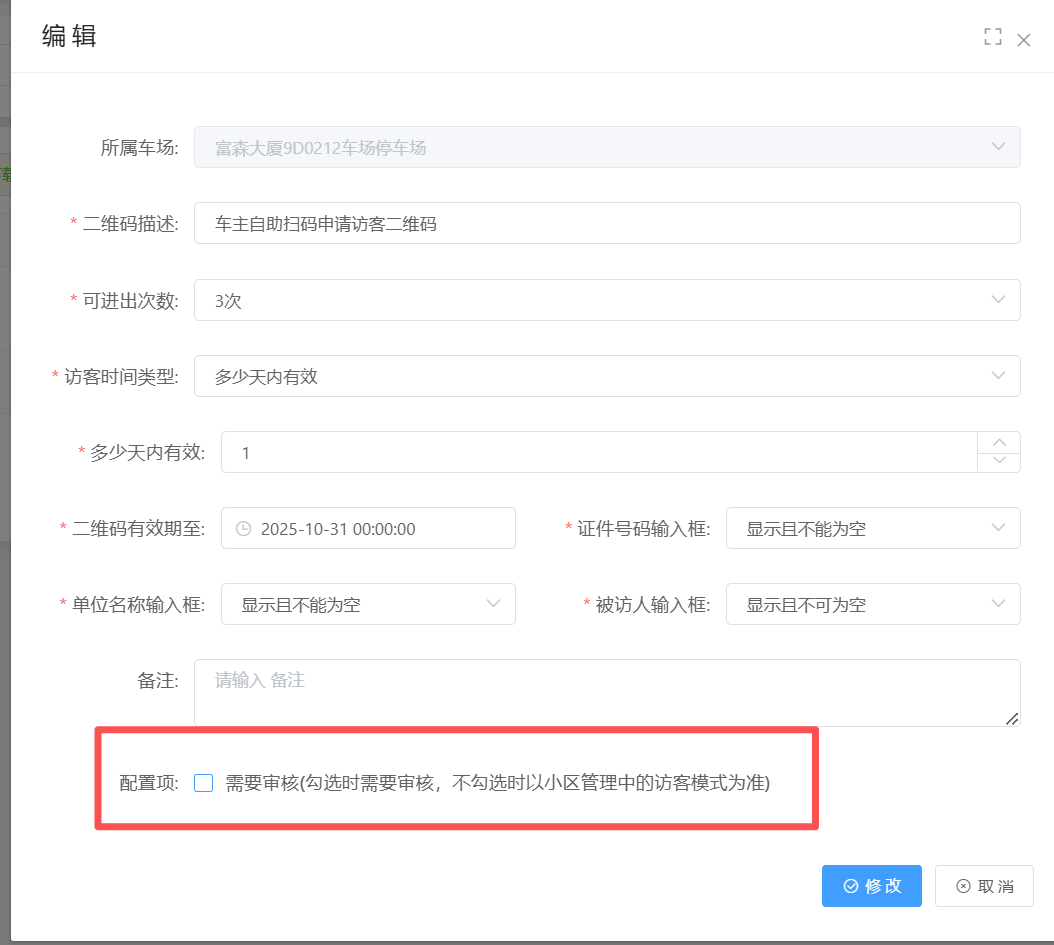Click the chevron arrow of 单位名称输入框 select
This screenshot has height=945, width=1054.
pos(493,604)
